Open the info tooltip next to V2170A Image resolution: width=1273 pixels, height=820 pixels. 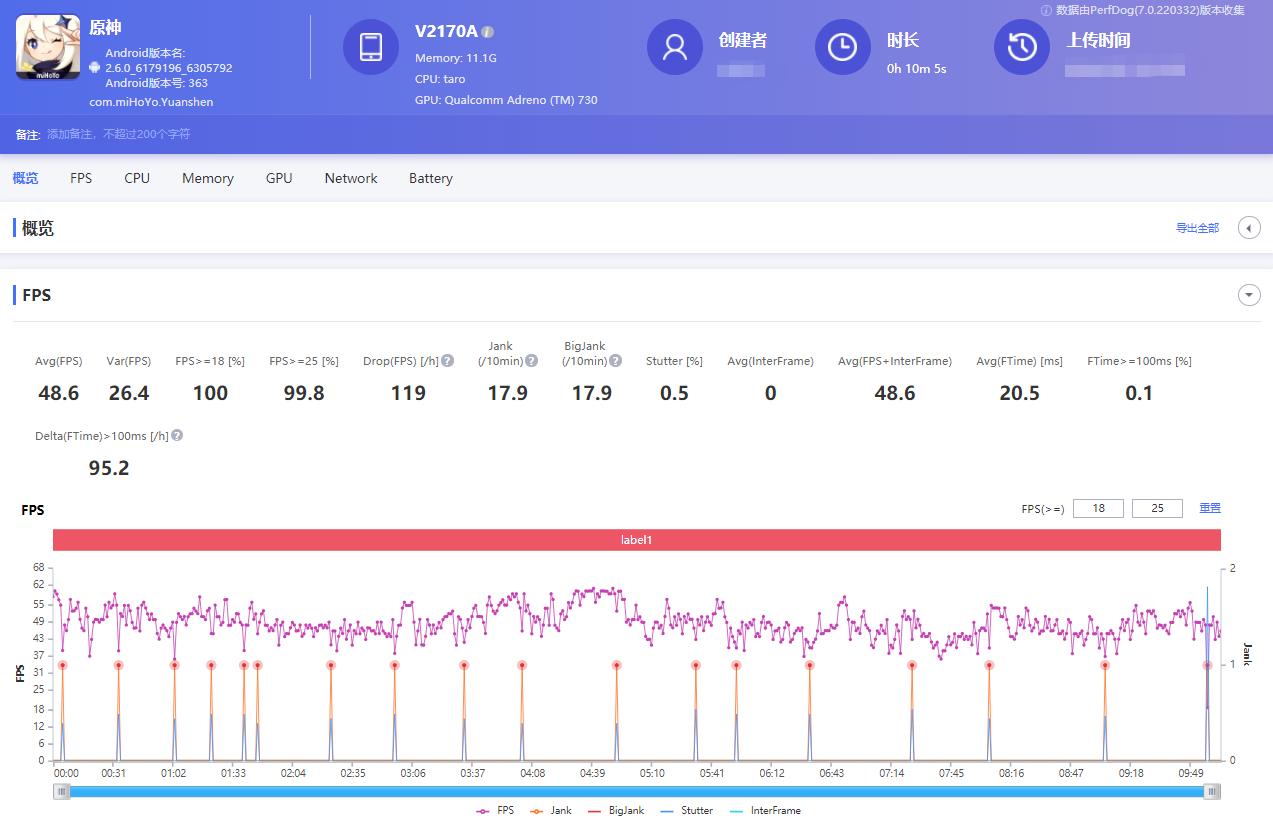[x=487, y=31]
